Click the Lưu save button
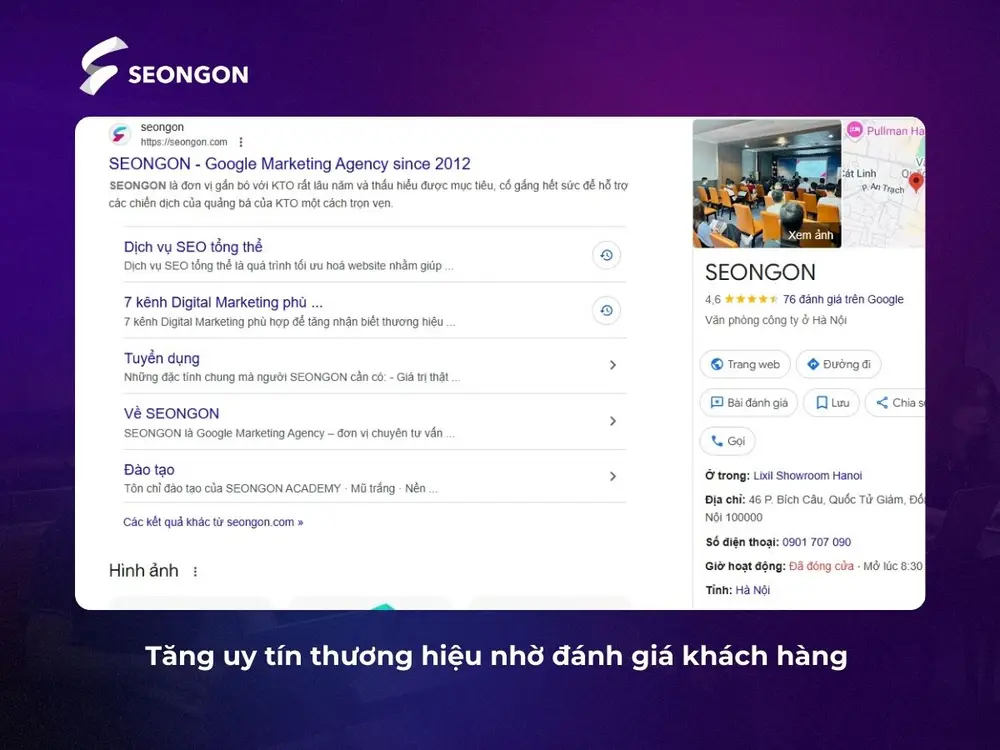The image size is (1000, 750). click(x=832, y=402)
